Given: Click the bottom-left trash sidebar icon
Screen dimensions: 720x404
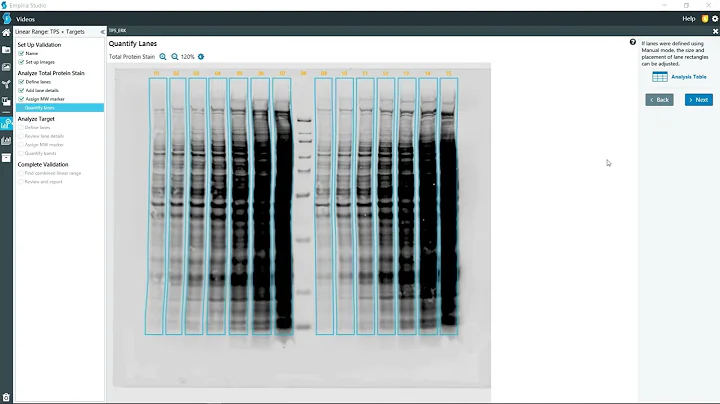Looking at the screenshot, I should click(6, 397).
